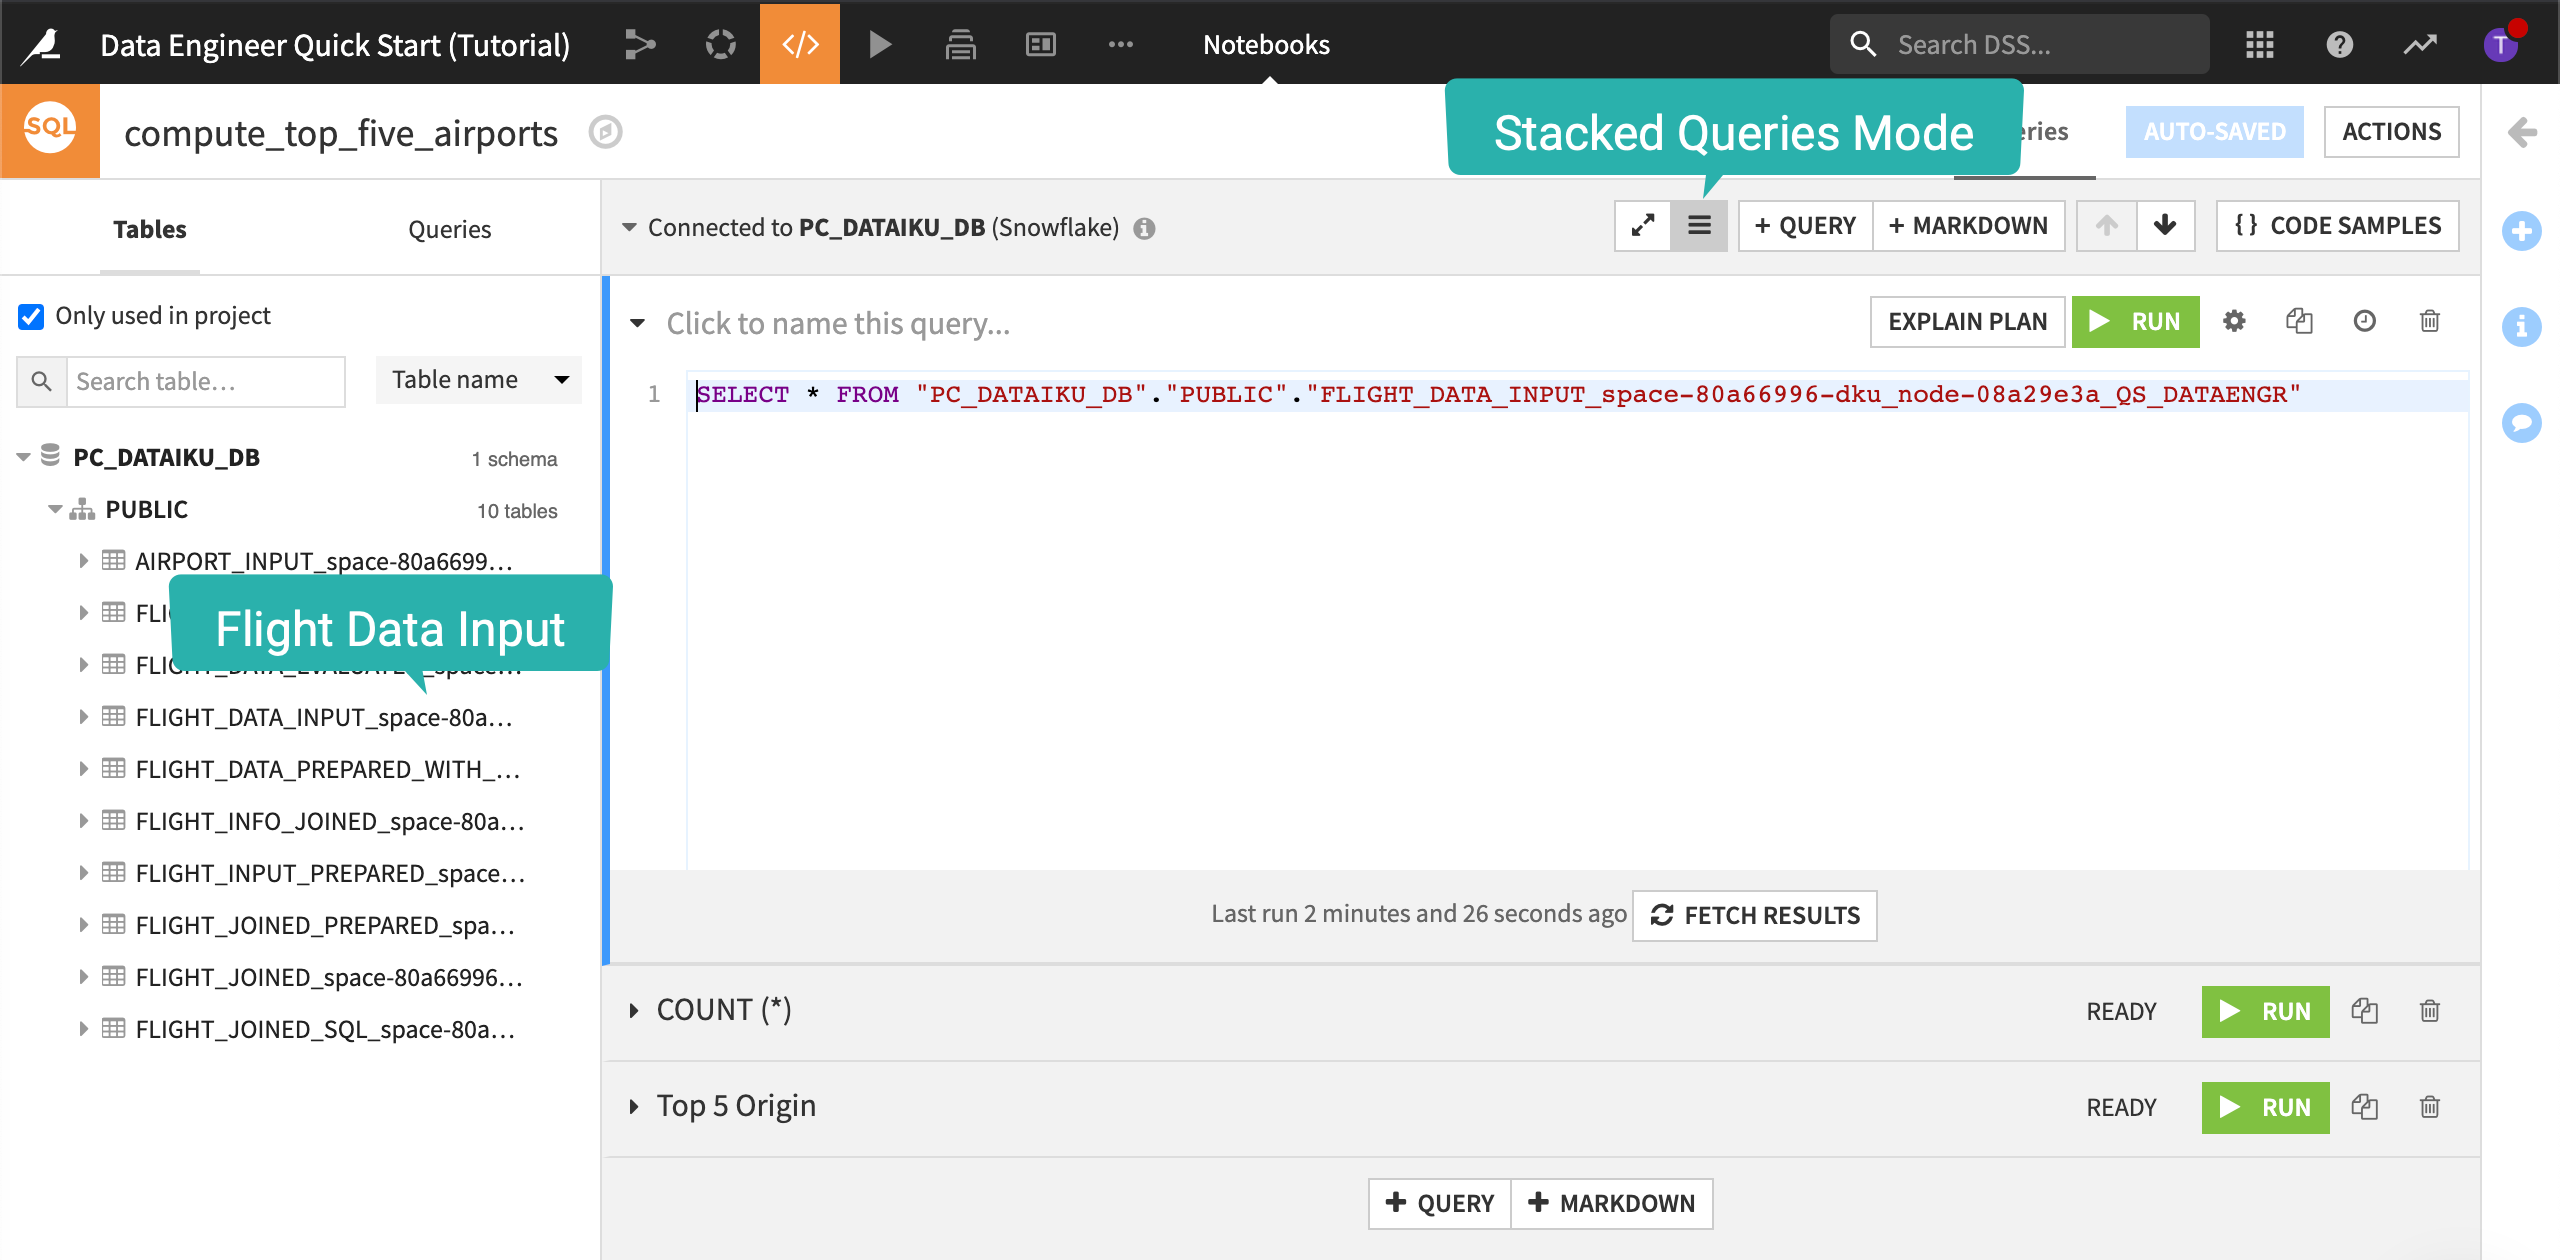This screenshot has height=1260, width=2560.
Task: Click EXPLAIN PLAN
Action: (x=1967, y=321)
